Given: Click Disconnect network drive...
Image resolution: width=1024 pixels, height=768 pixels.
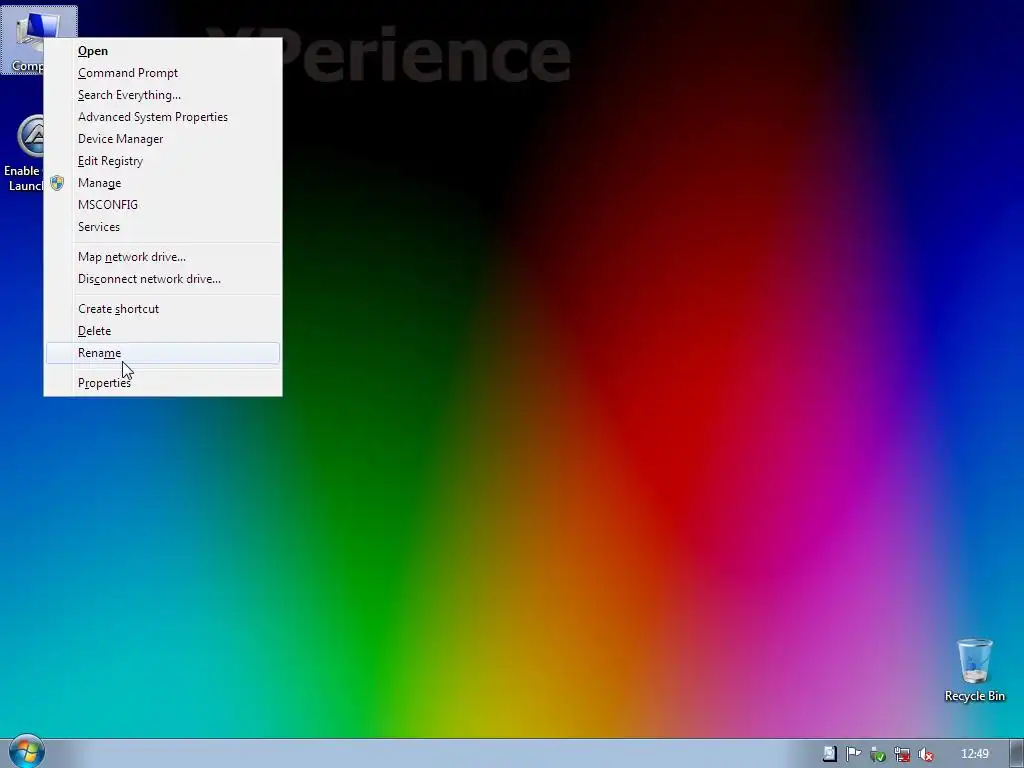Looking at the screenshot, I should click(163, 280).
